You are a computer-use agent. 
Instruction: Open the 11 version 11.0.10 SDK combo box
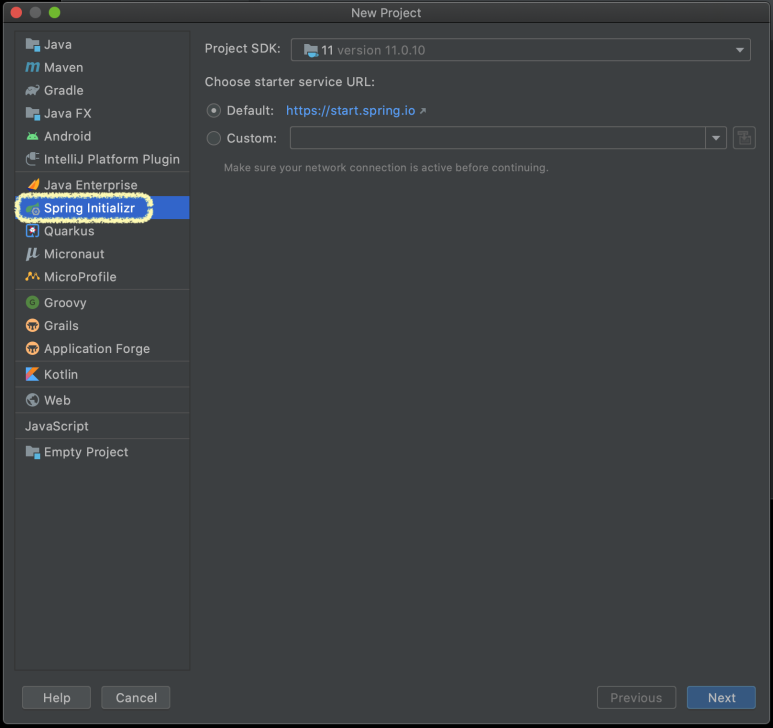pyautogui.click(x=521, y=50)
